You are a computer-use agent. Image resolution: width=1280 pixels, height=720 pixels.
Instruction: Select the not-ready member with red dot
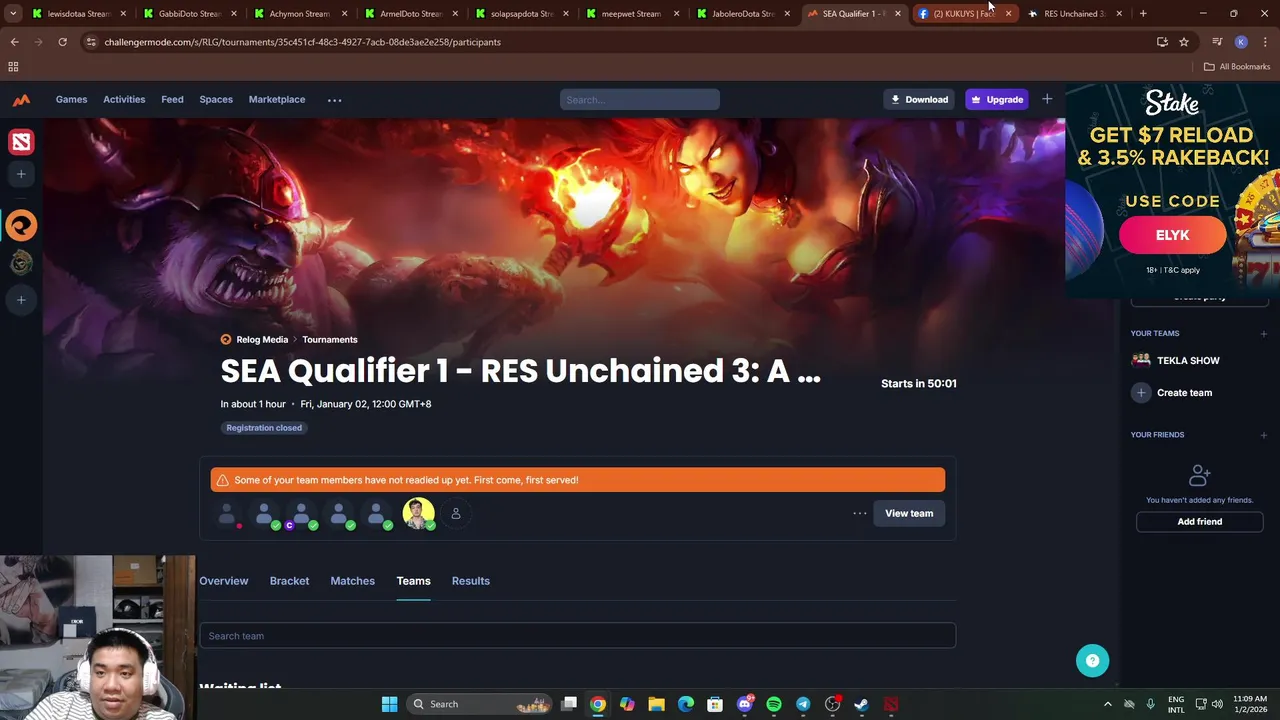click(x=227, y=514)
